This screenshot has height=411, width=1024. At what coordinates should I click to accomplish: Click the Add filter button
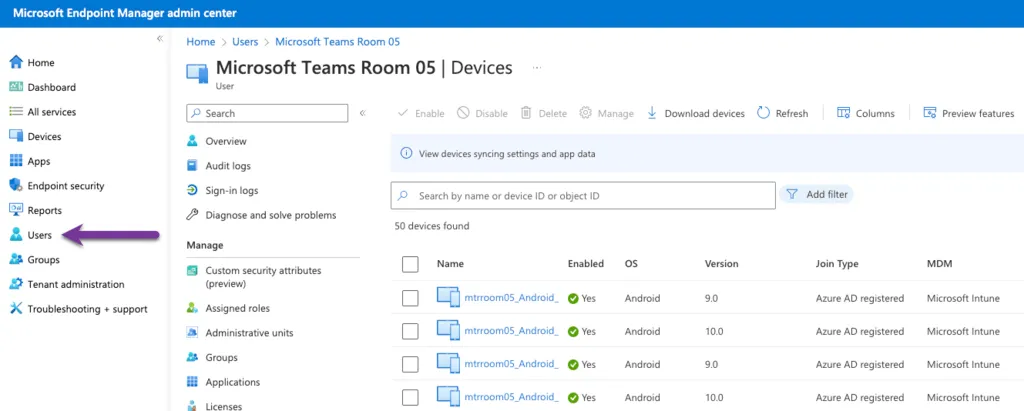tap(817, 195)
